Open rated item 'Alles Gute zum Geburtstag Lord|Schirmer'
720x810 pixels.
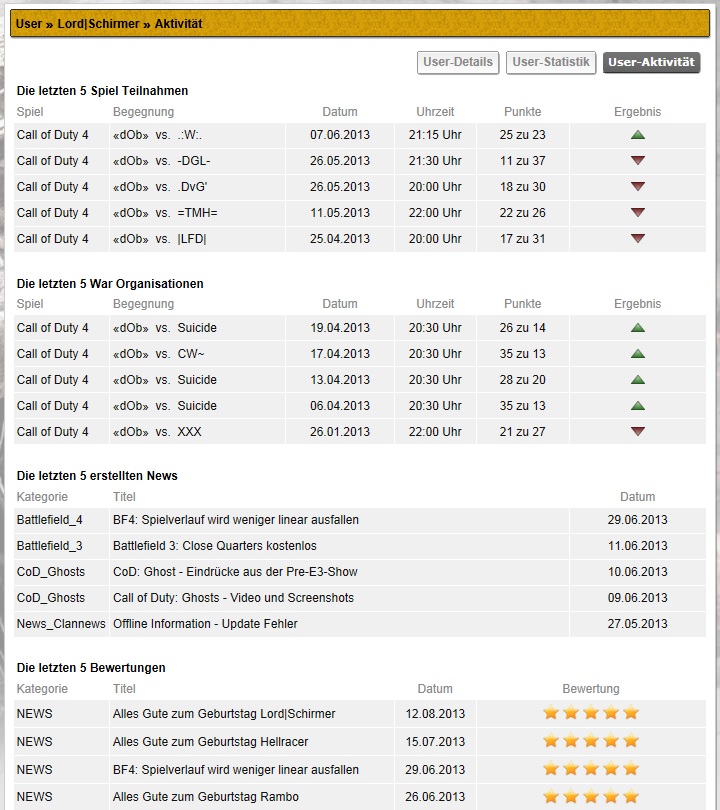pyautogui.click(x=224, y=713)
